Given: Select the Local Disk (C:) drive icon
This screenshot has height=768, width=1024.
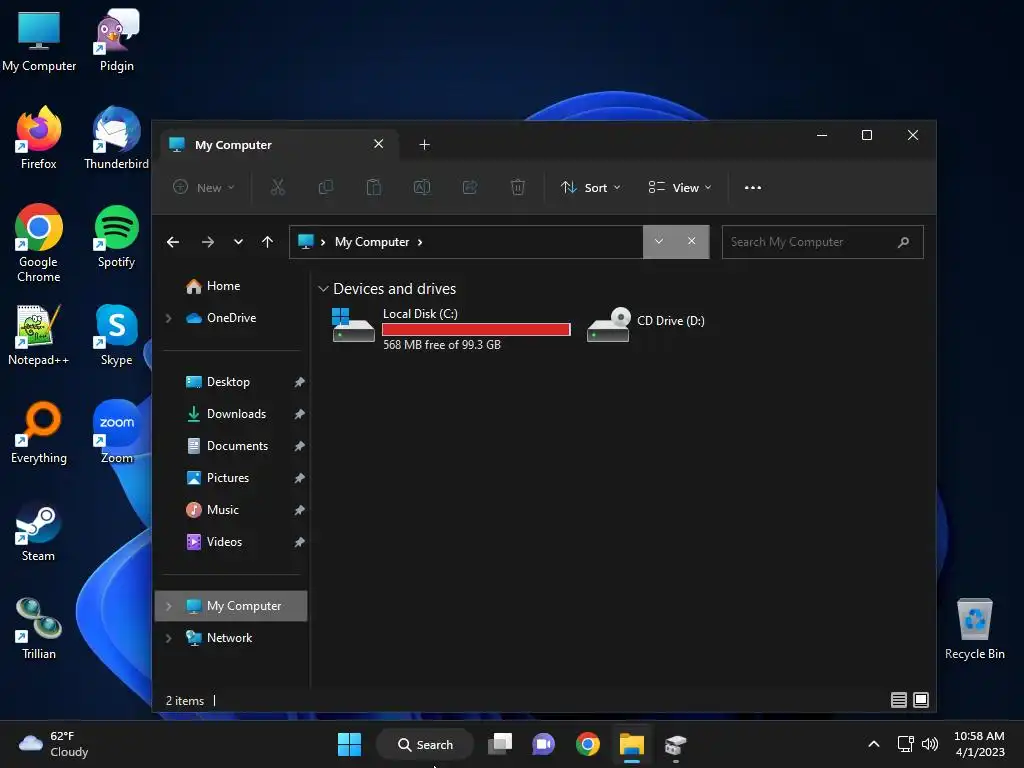Looking at the screenshot, I should [x=353, y=325].
